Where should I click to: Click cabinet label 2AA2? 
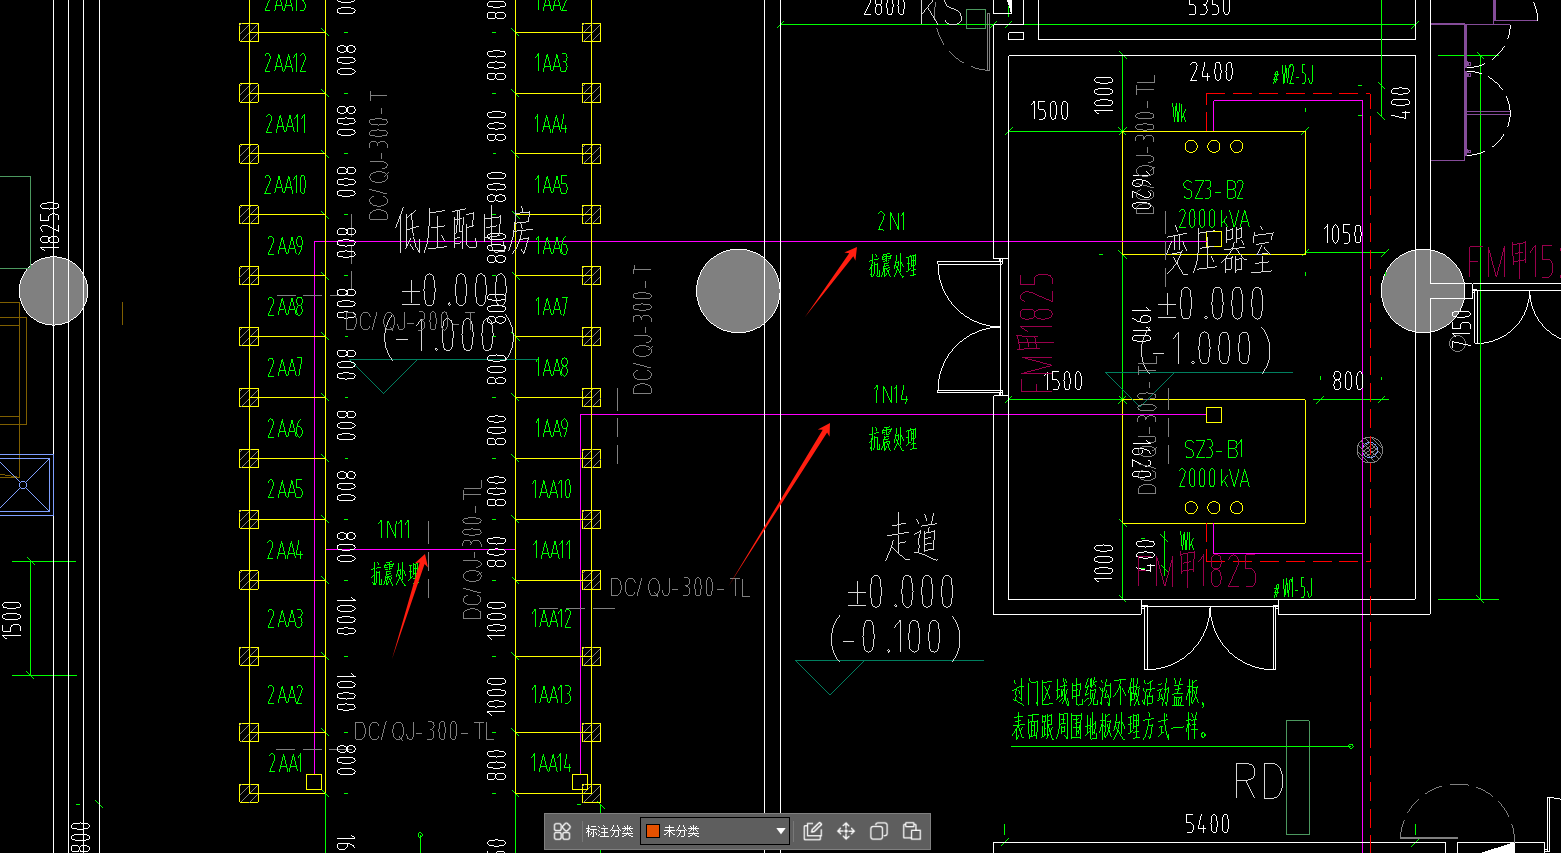pos(285,694)
